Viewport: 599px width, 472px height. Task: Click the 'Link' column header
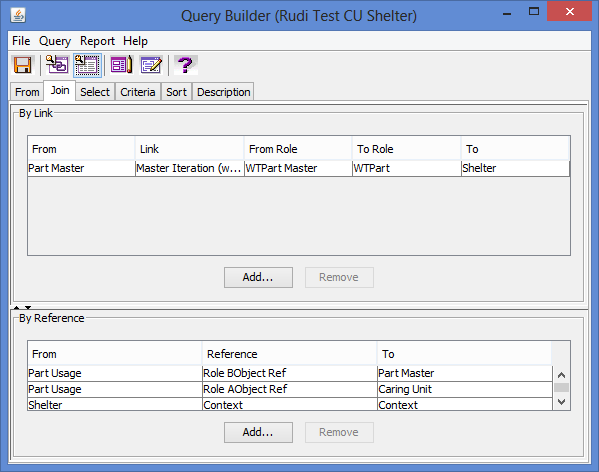(x=189, y=149)
